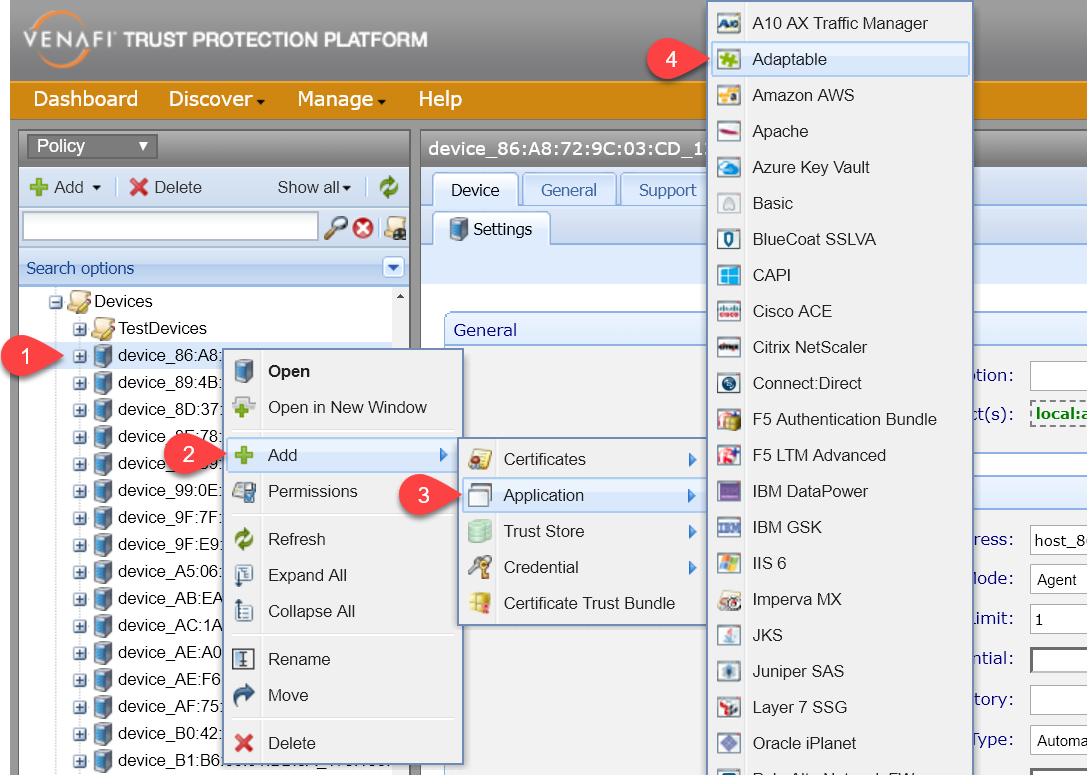Click the Apache feather icon
This screenshot has height=775, width=1087.
(730, 131)
